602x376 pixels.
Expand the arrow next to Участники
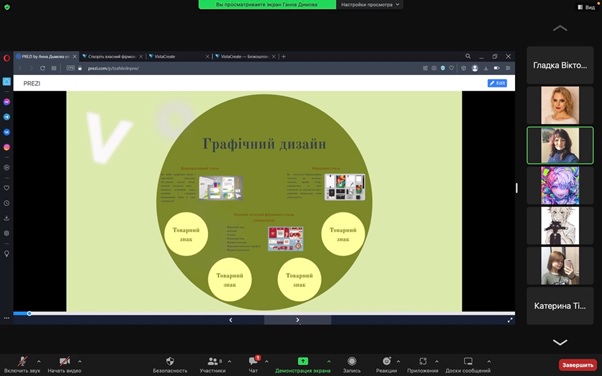click(x=229, y=361)
